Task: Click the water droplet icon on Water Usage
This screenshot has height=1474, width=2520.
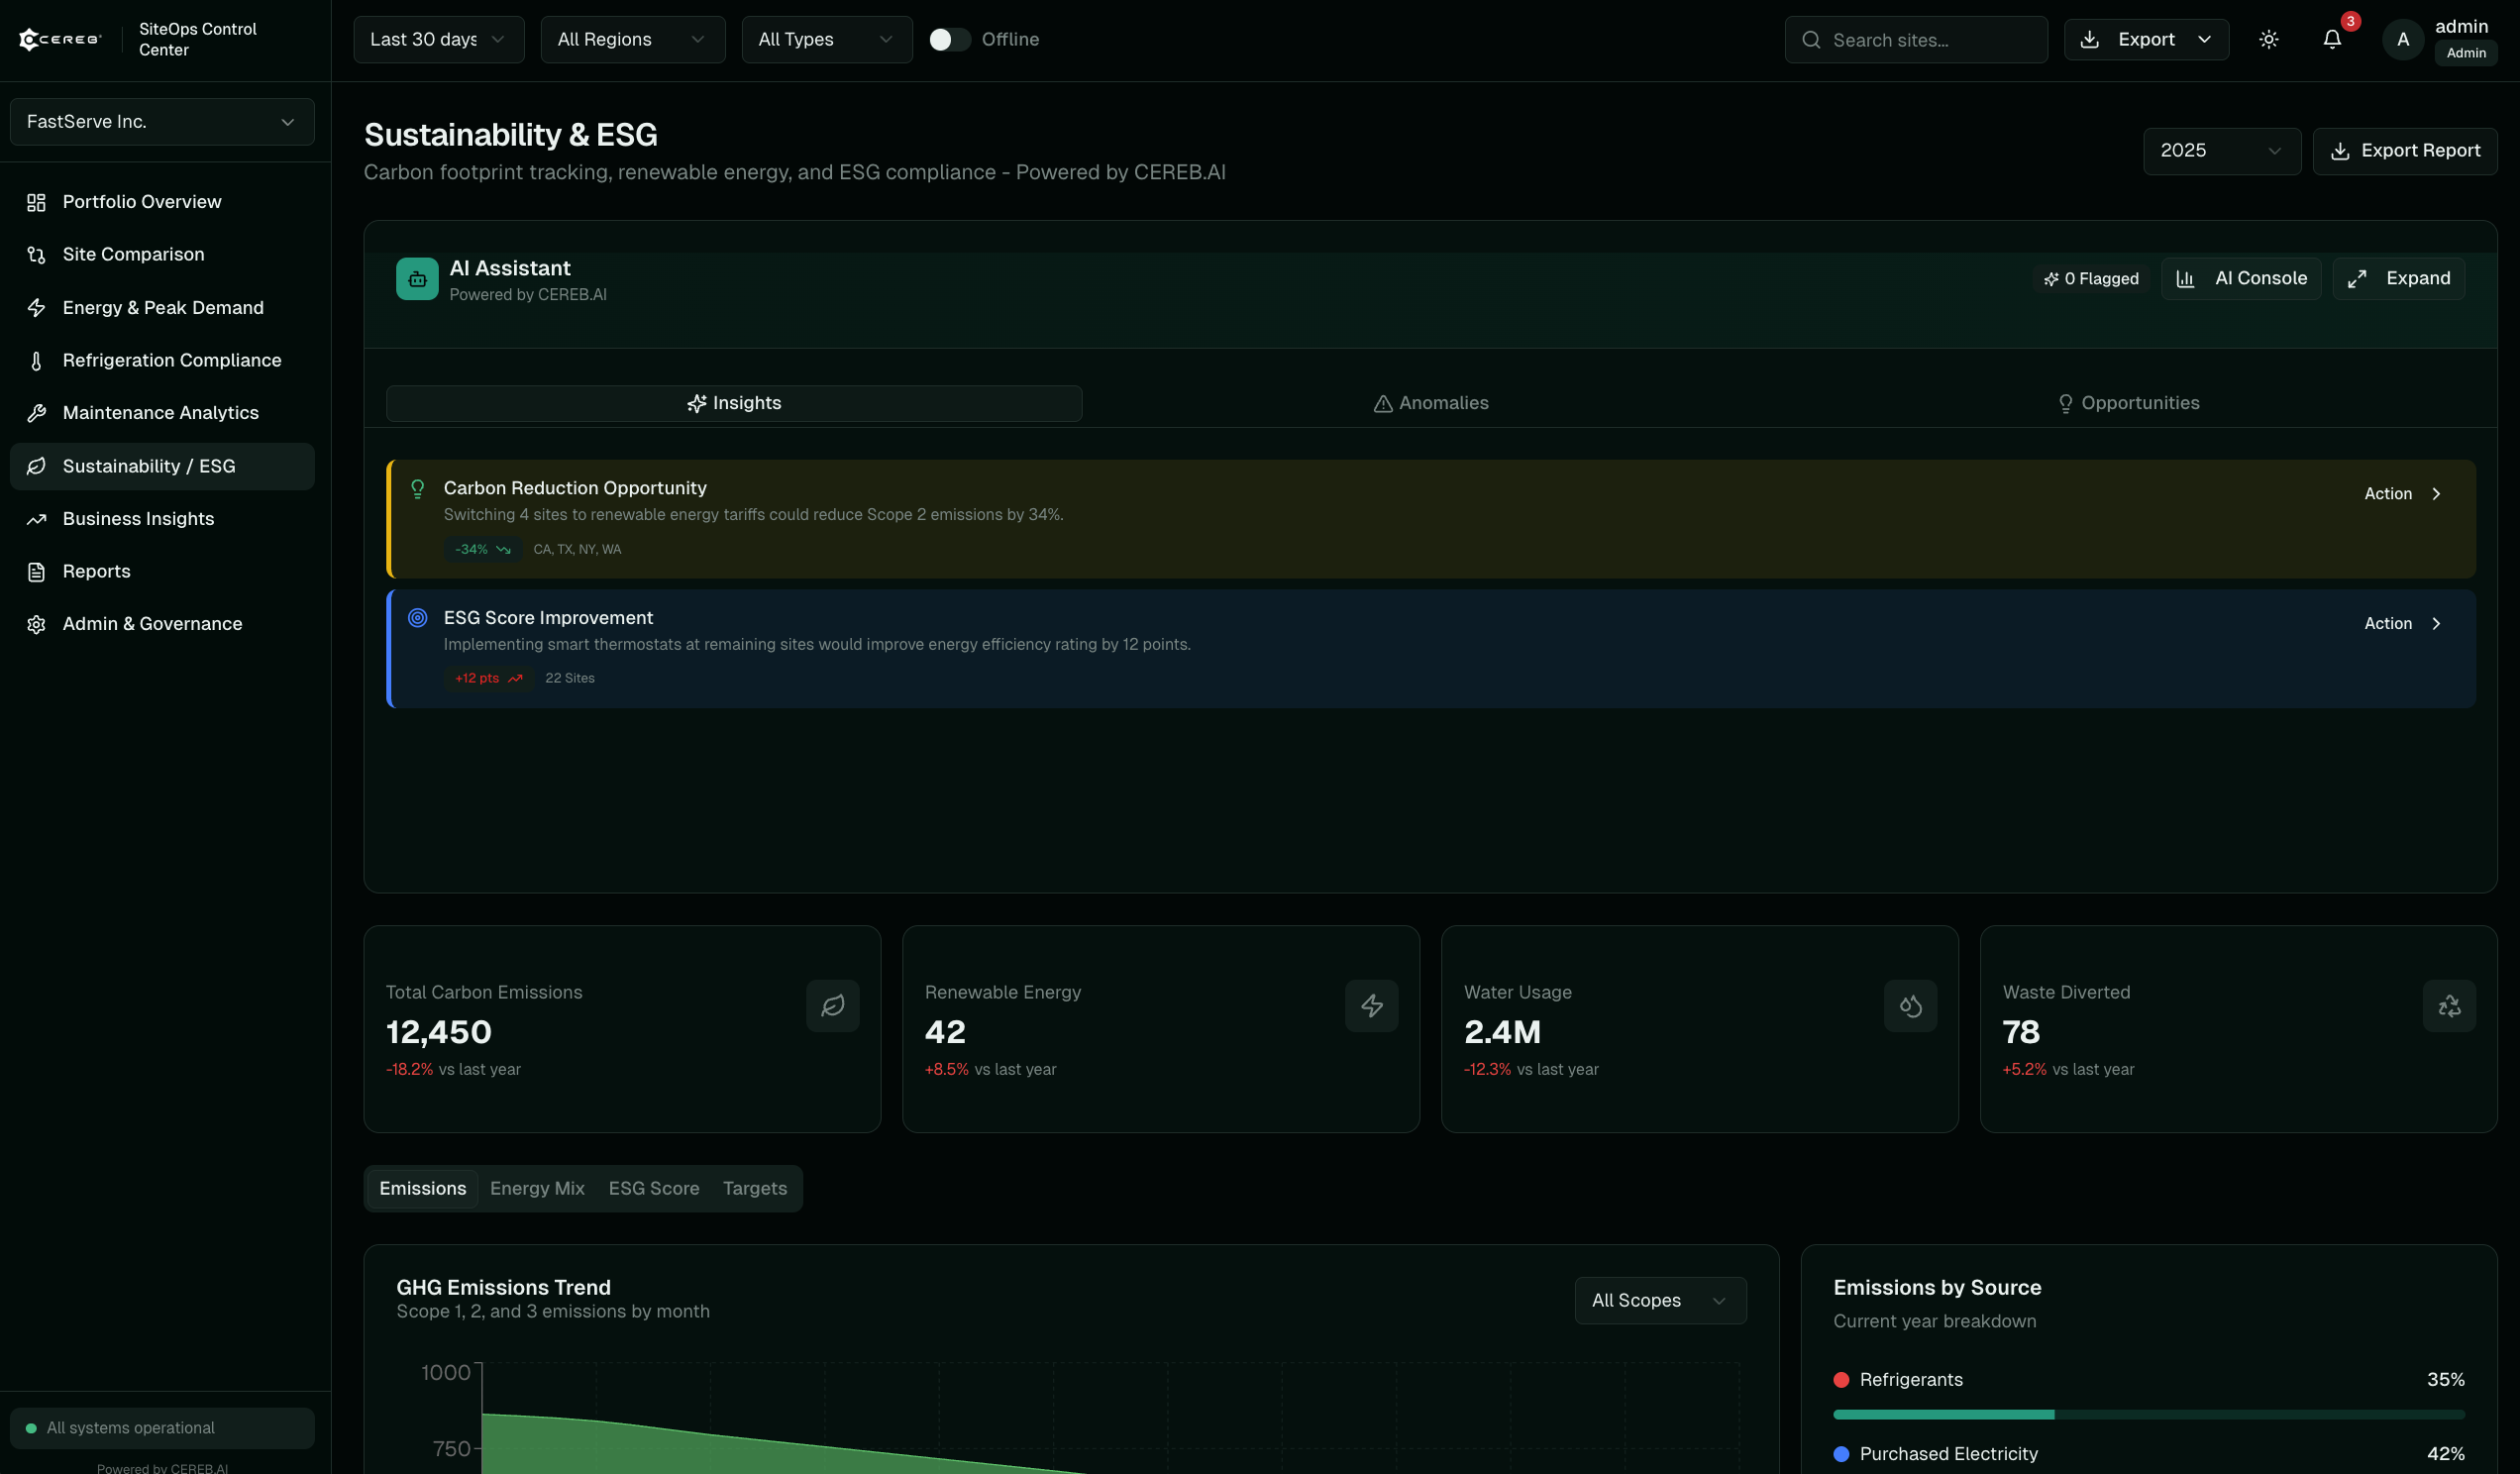Action: tap(1910, 1005)
